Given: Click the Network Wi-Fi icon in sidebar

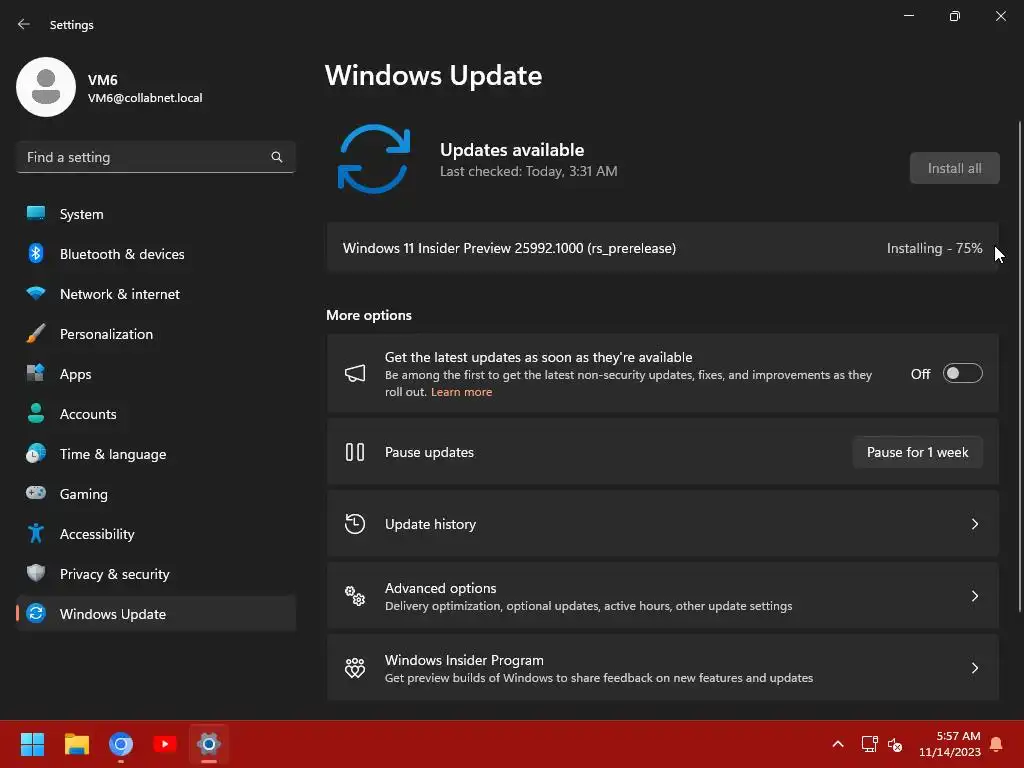Looking at the screenshot, I should [x=36, y=293].
